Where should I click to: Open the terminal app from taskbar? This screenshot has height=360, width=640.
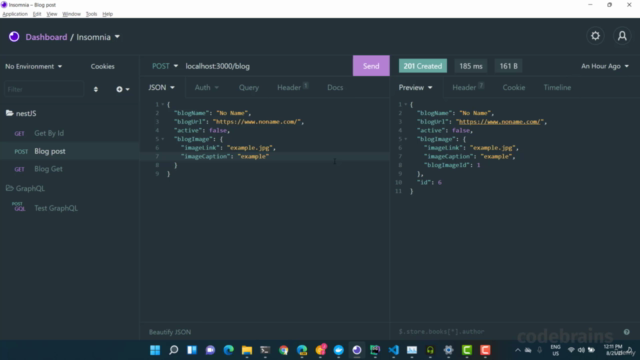click(x=265, y=350)
